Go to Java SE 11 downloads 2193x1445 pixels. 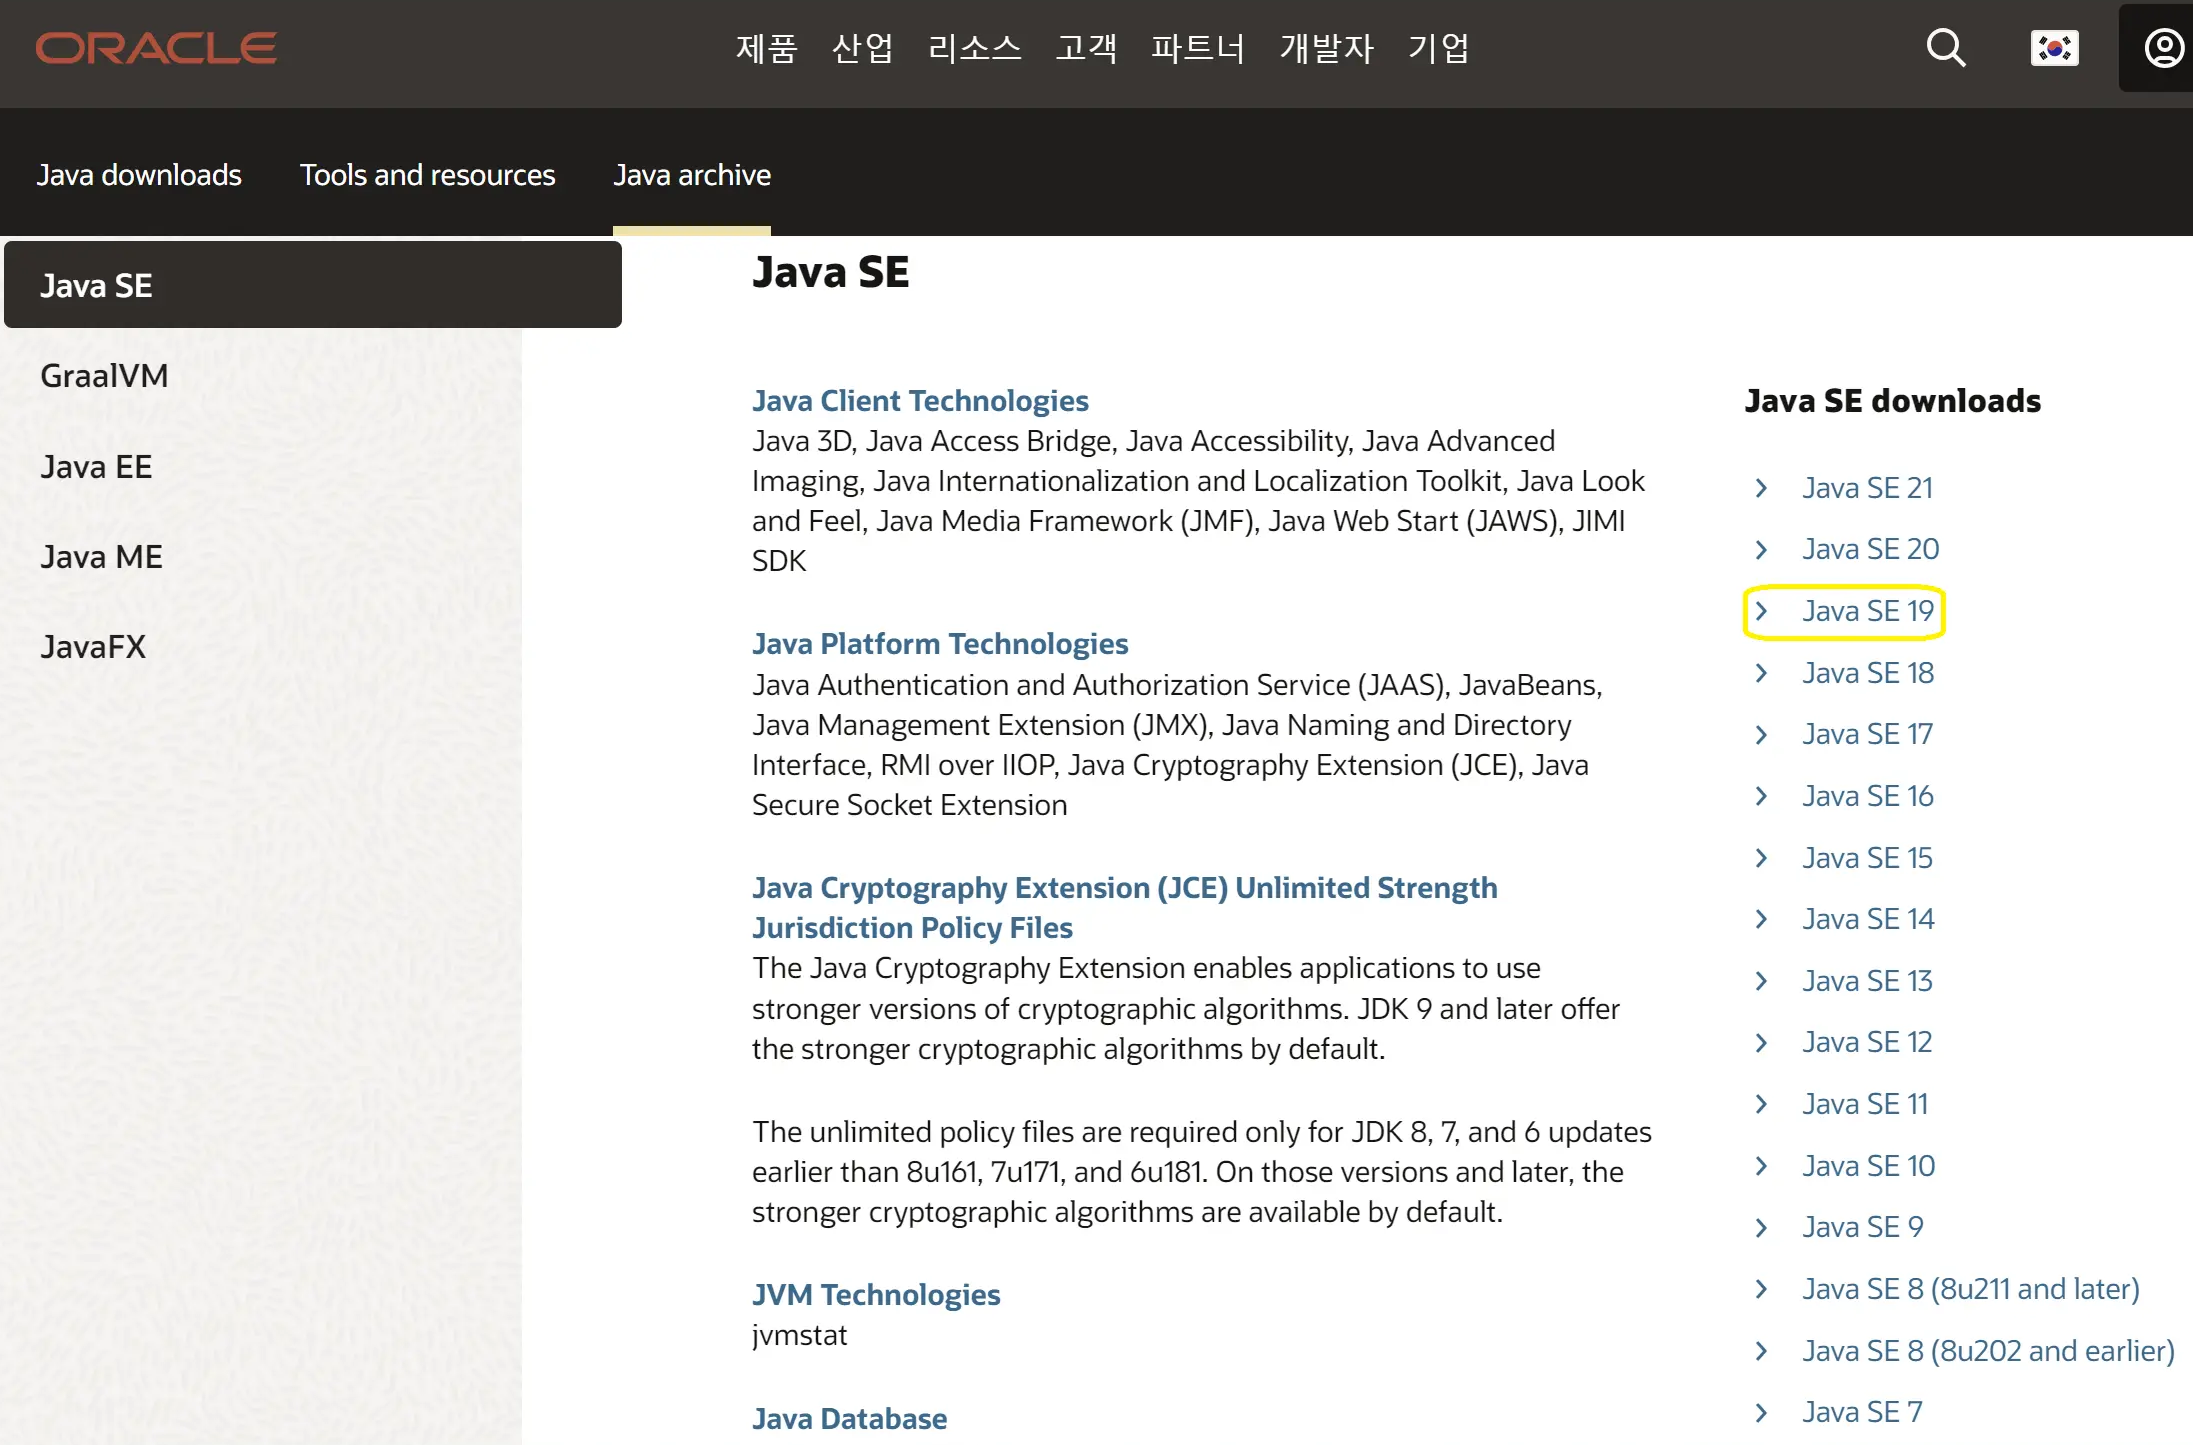1865,1104
